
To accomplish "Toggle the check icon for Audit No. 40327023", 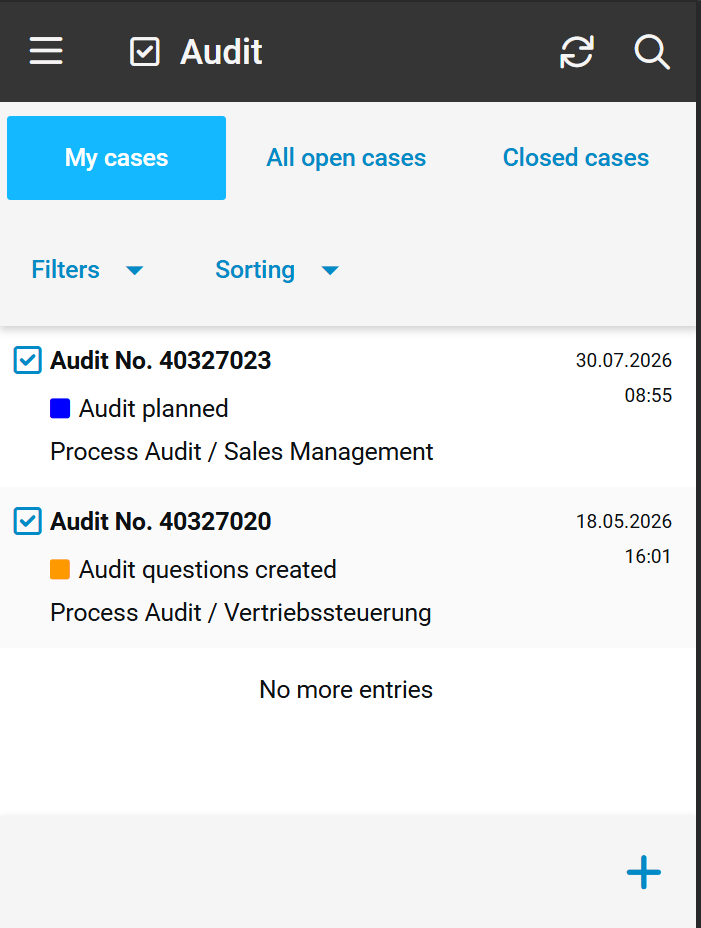I will click(28, 360).
